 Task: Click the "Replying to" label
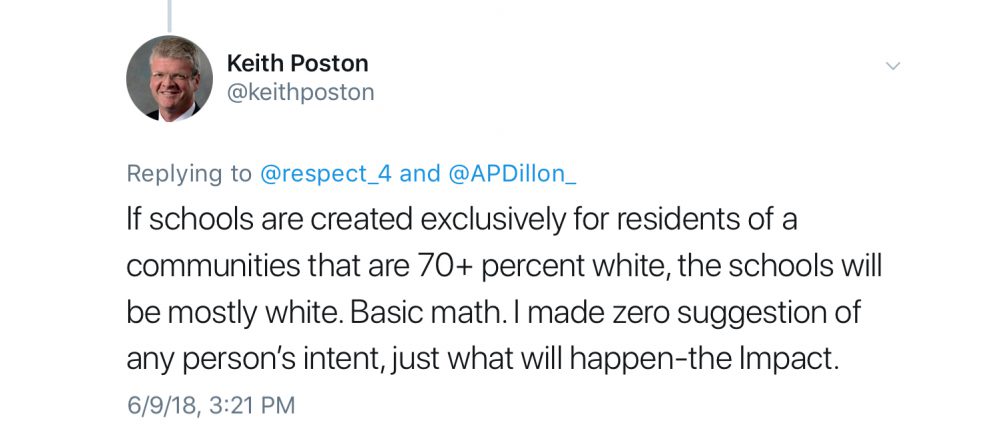click(189, 174)
